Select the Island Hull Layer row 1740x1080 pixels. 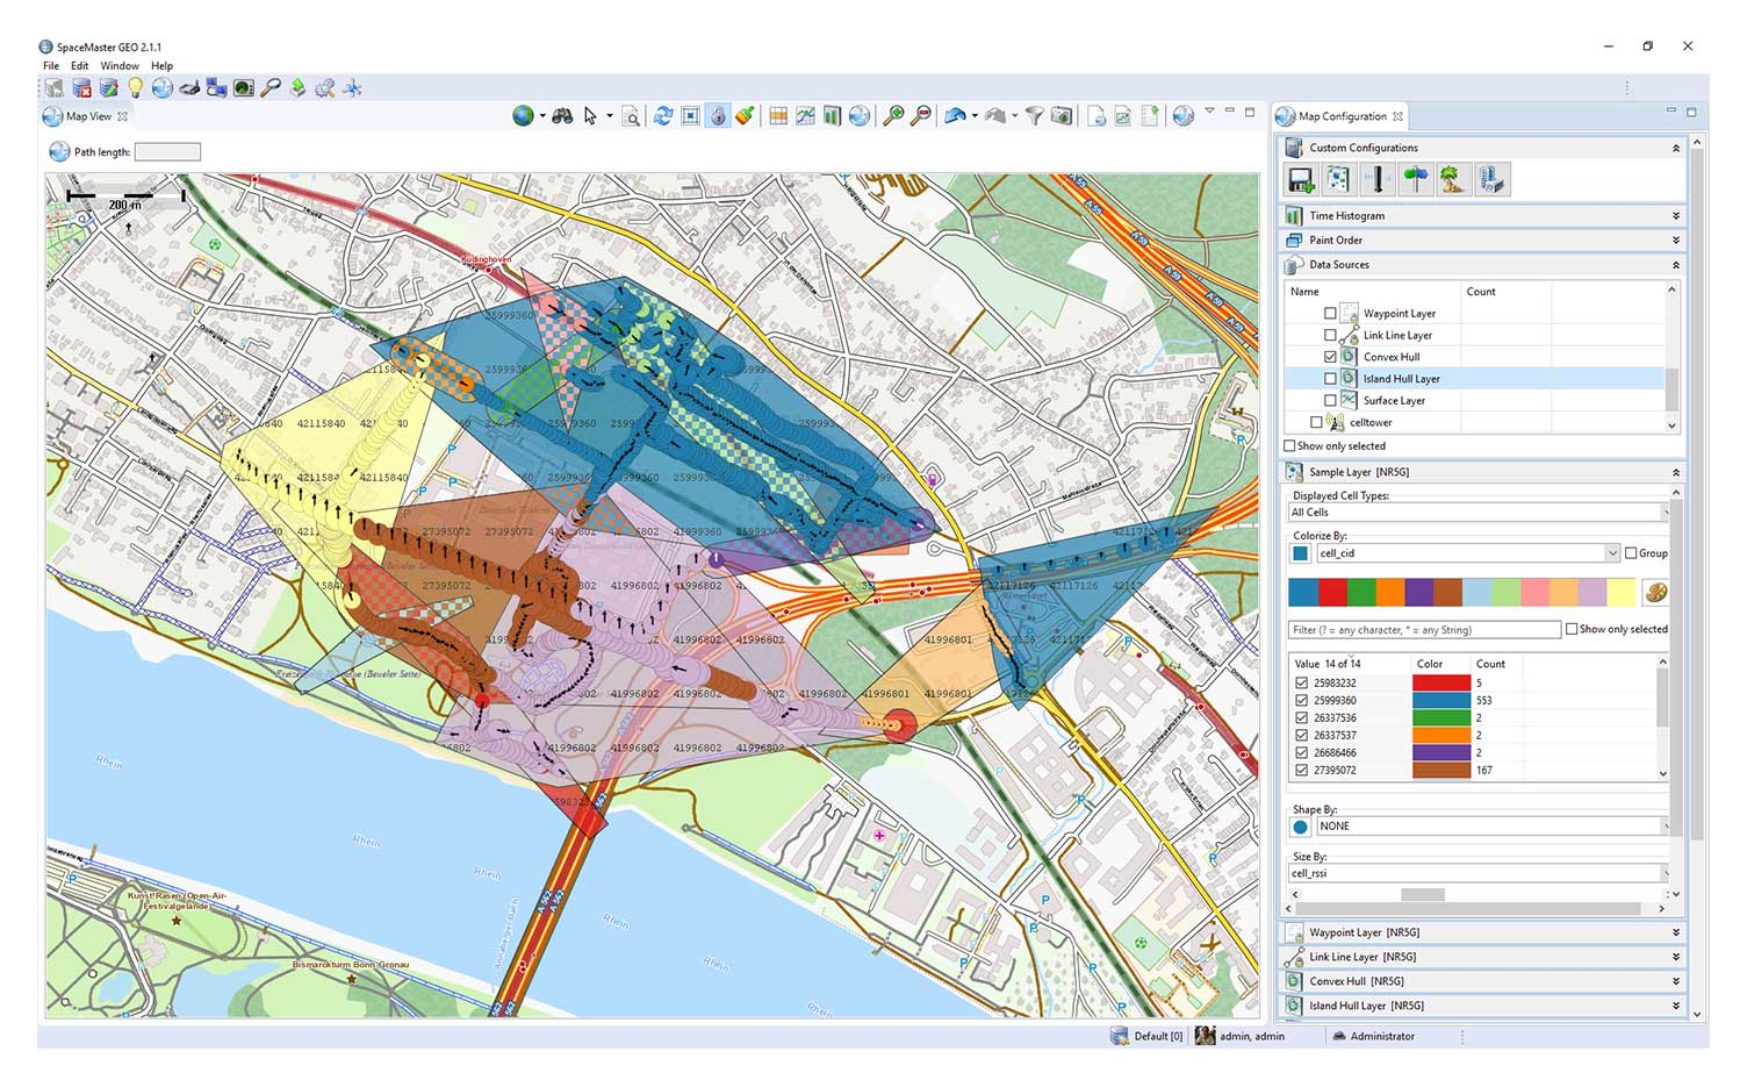pyautogui.click(x=1401, y=379)
